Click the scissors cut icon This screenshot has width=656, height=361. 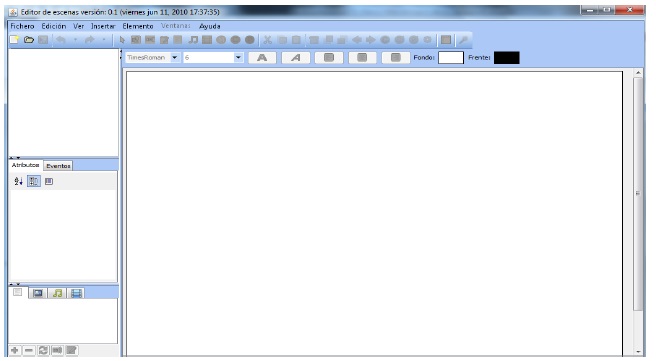[x=267, y=40]
